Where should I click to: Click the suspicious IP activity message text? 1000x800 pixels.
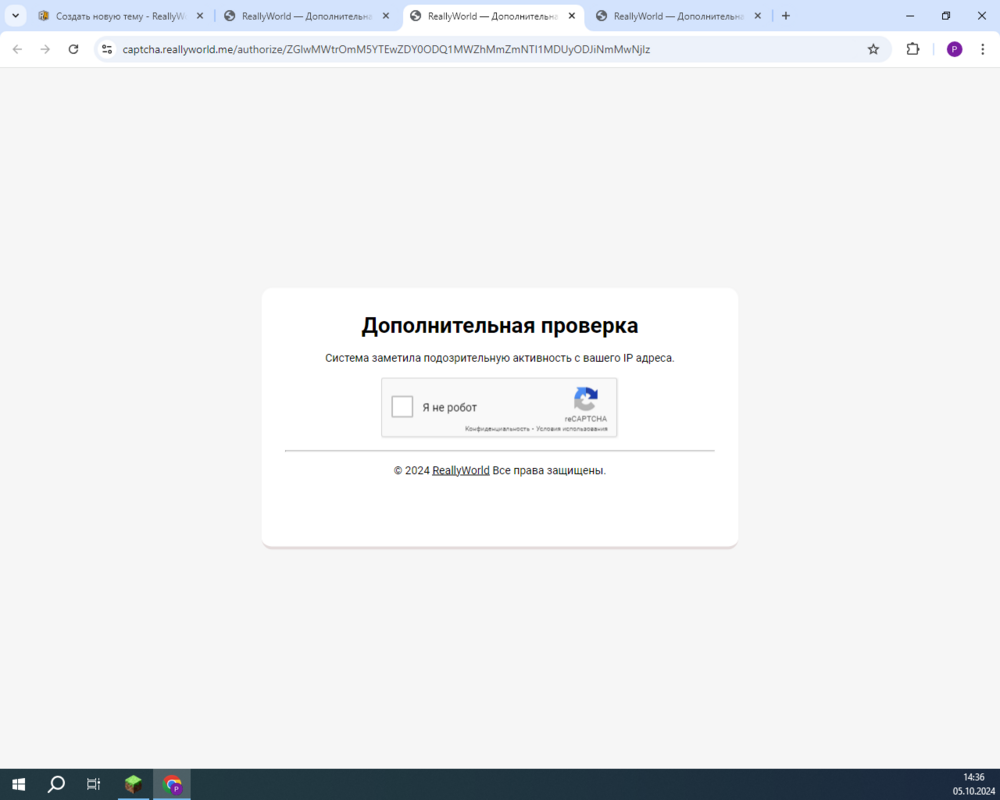coord(499,358)
